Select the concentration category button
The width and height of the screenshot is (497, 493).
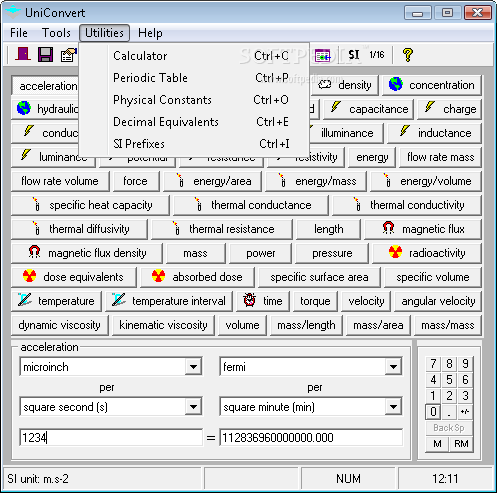pos(432,85)
